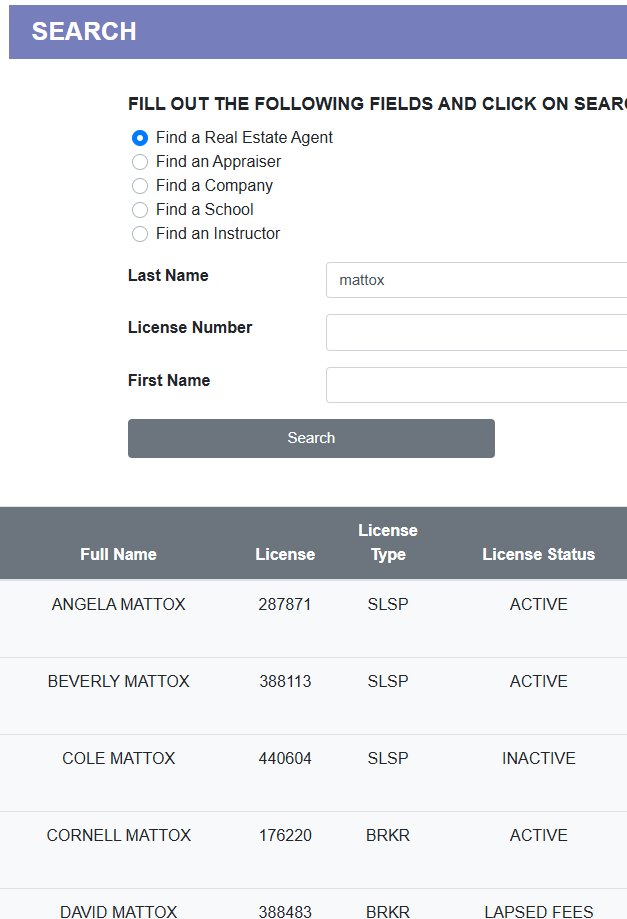The height and width of the screenshot is (919, 627).
Task: Click the License Type column header
Action: pos(388,542)
